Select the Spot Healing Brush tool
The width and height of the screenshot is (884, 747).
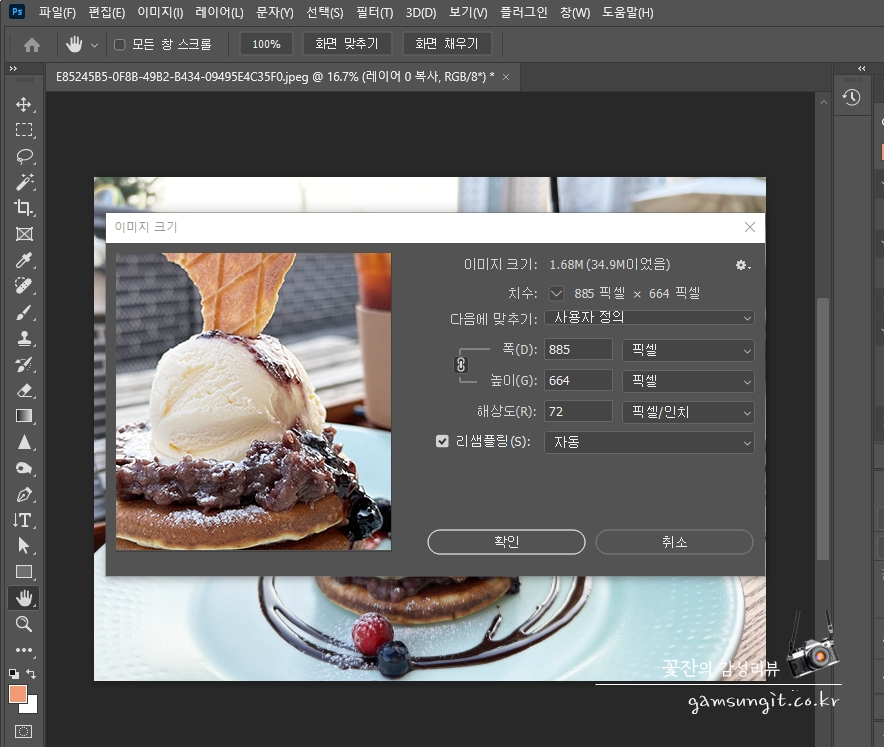pyautogui.click(x=24, y=286)
